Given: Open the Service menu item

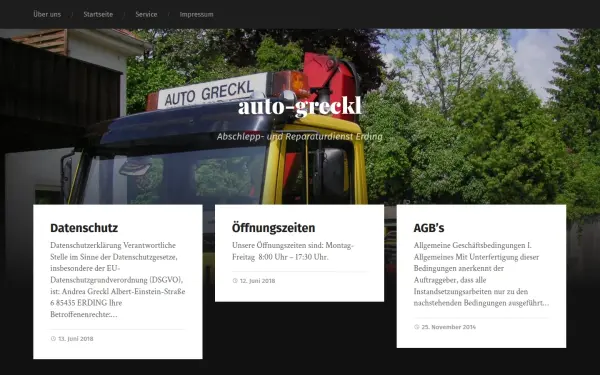Looking at the screenshot, I should (146, 14).
